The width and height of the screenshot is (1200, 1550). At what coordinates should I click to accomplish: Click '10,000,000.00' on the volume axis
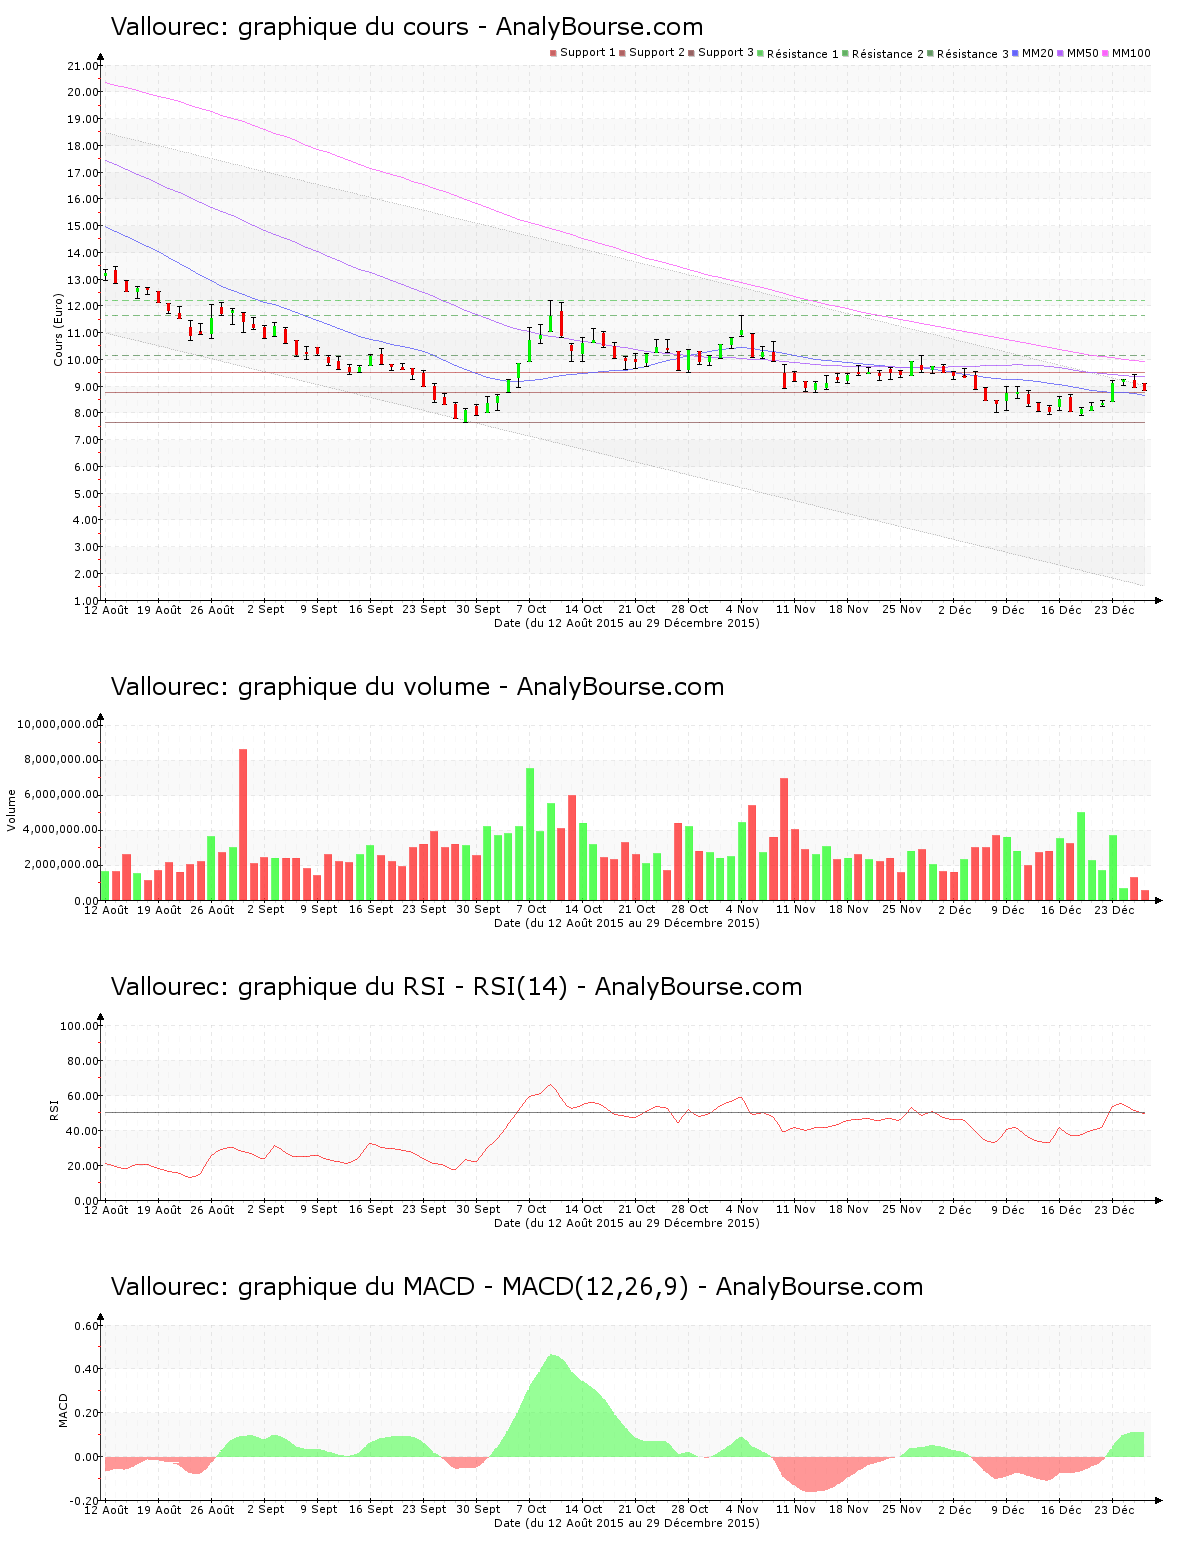[x=57, y=724]
